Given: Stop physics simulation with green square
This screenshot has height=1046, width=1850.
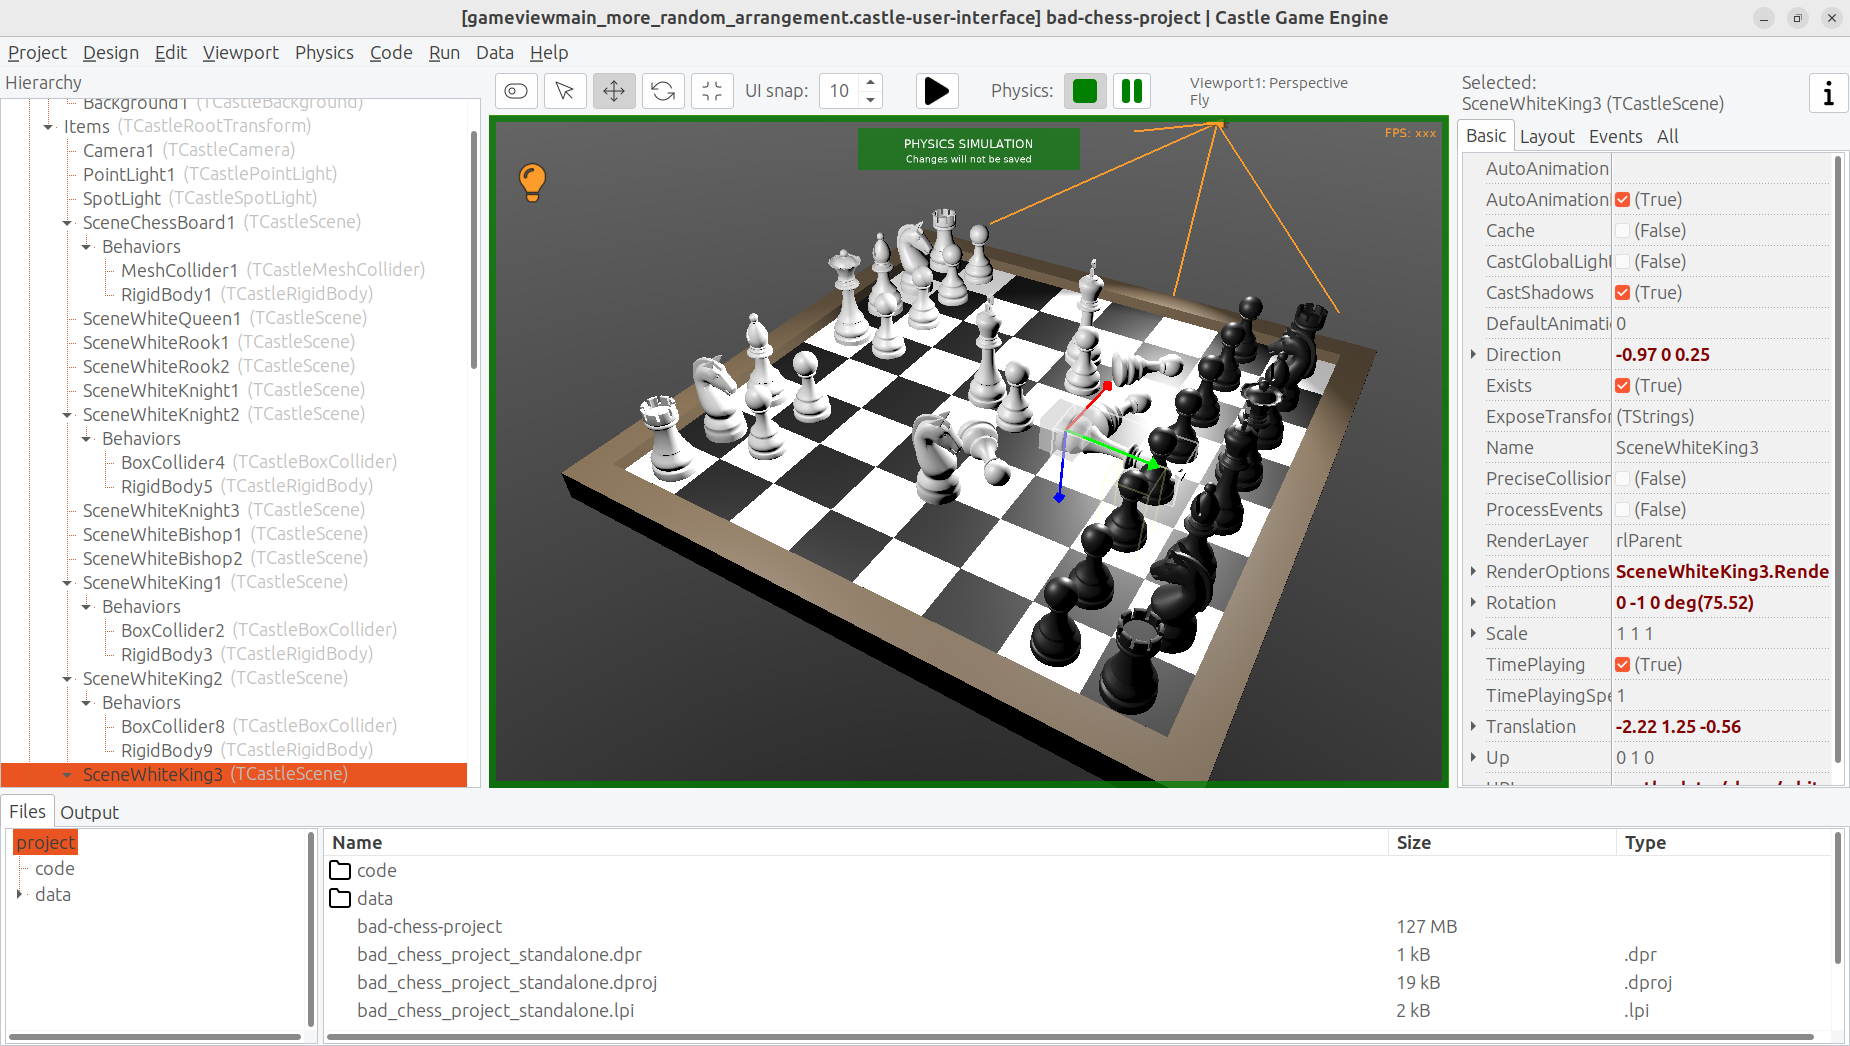Looking at the screenshot, I should [x=1085, y=91].
